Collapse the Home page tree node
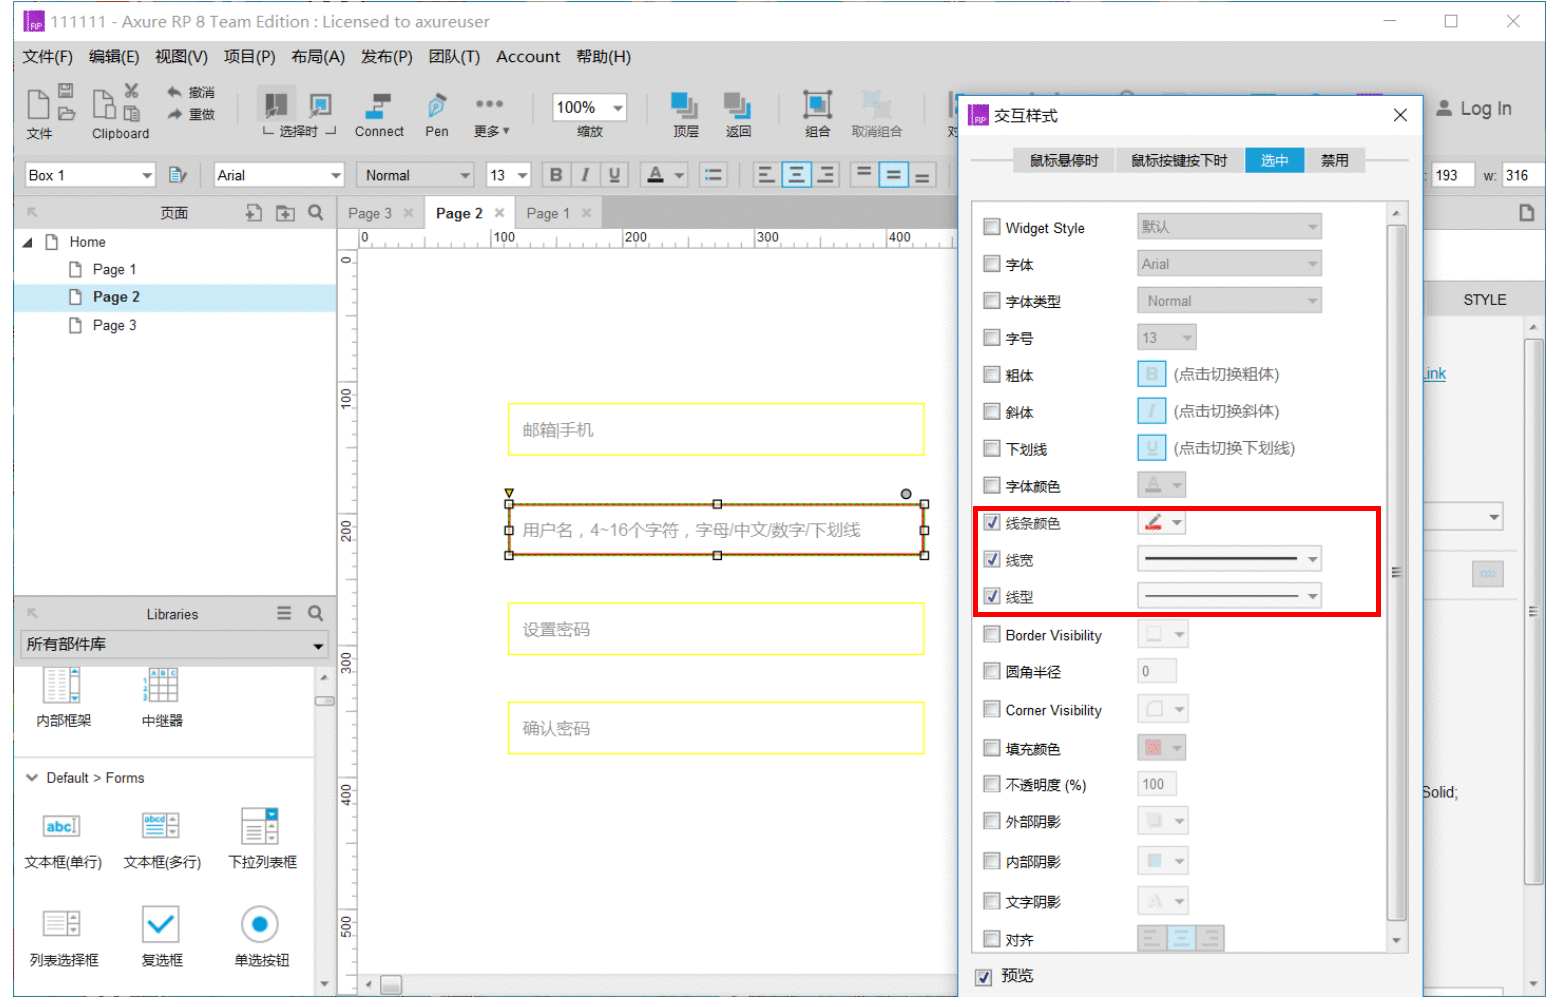1557x1007 pixels. [27, 242]
